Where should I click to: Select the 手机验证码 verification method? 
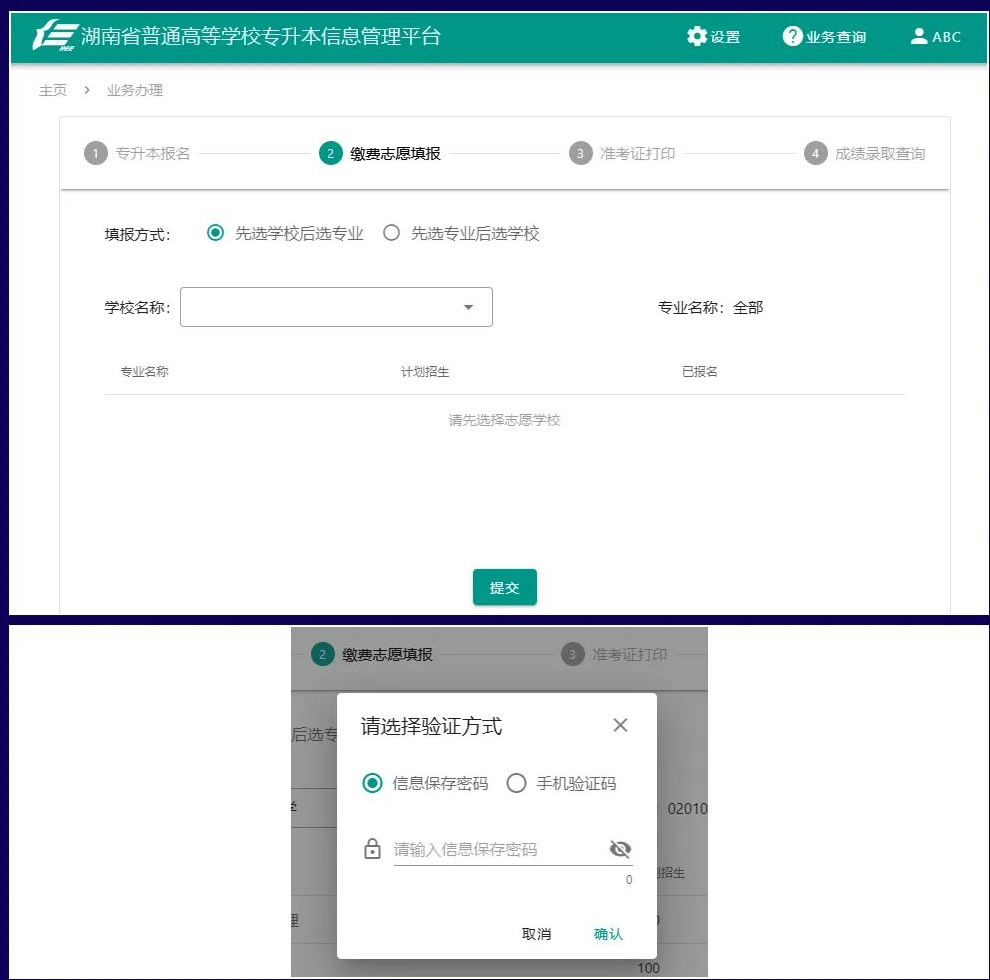(517, 784)
